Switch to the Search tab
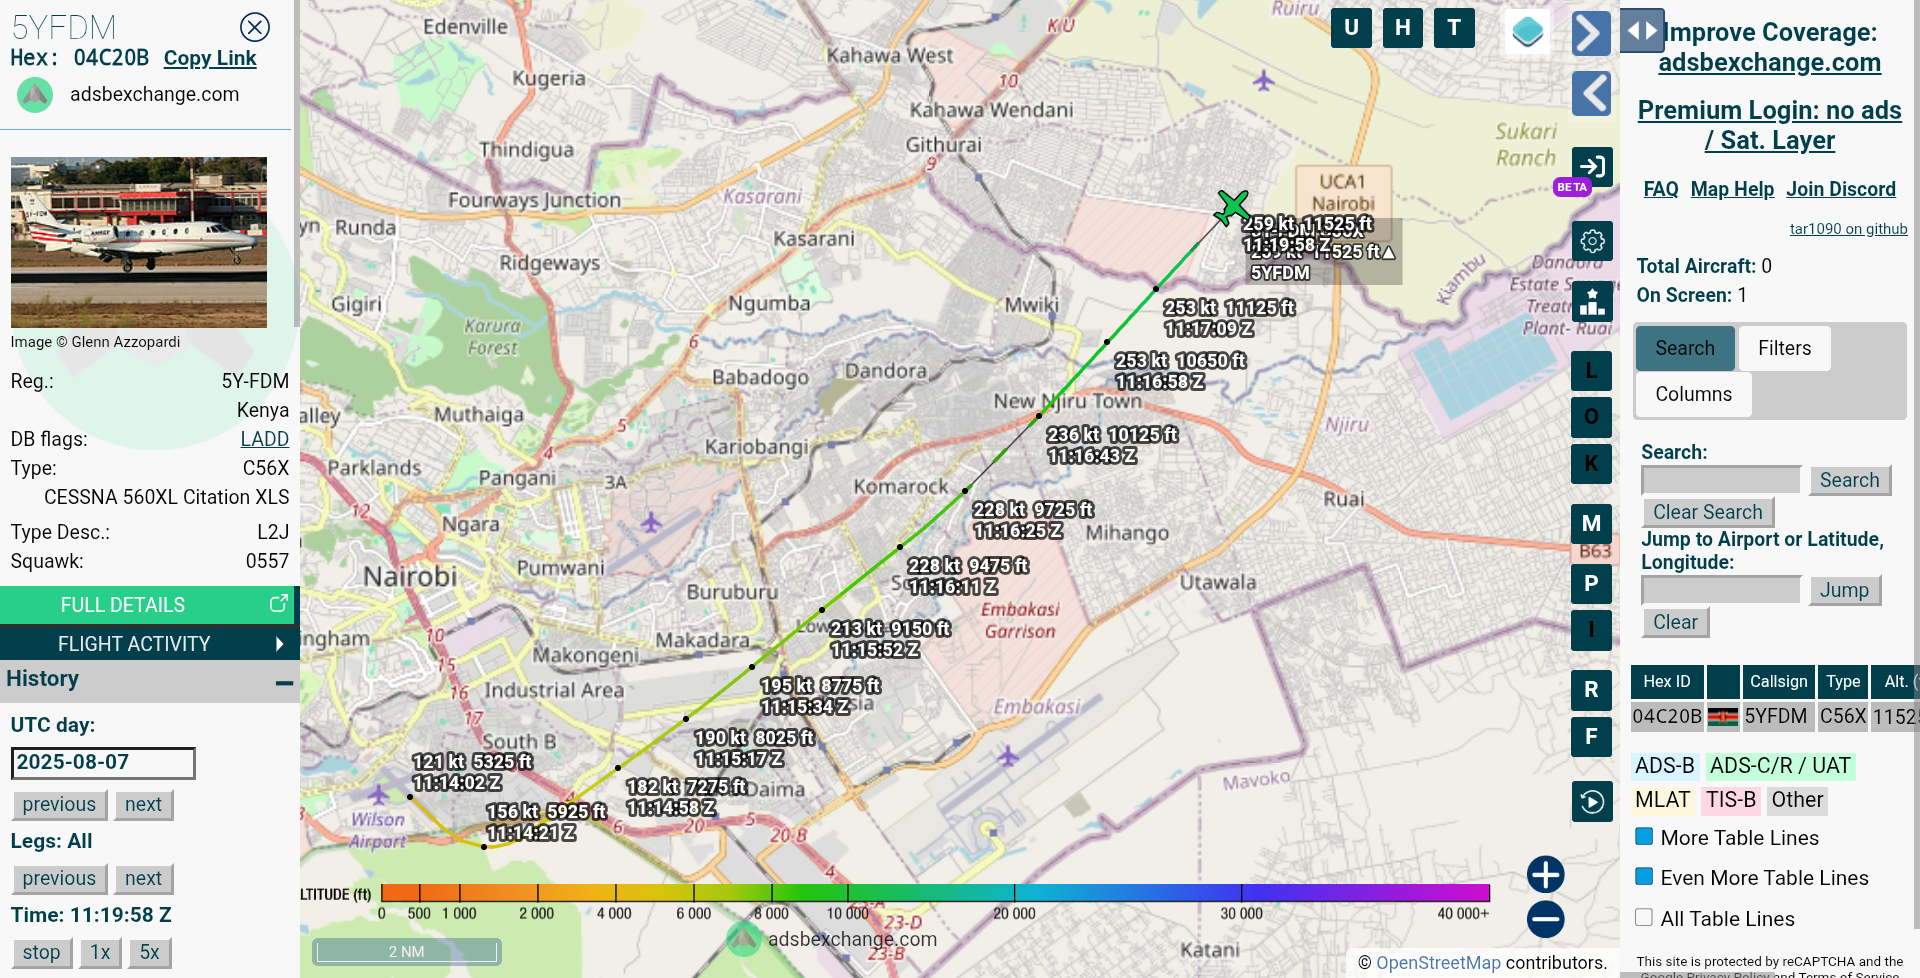Image resolution: width=1920 pixels, height=978 pixels. click(1685, 348)
